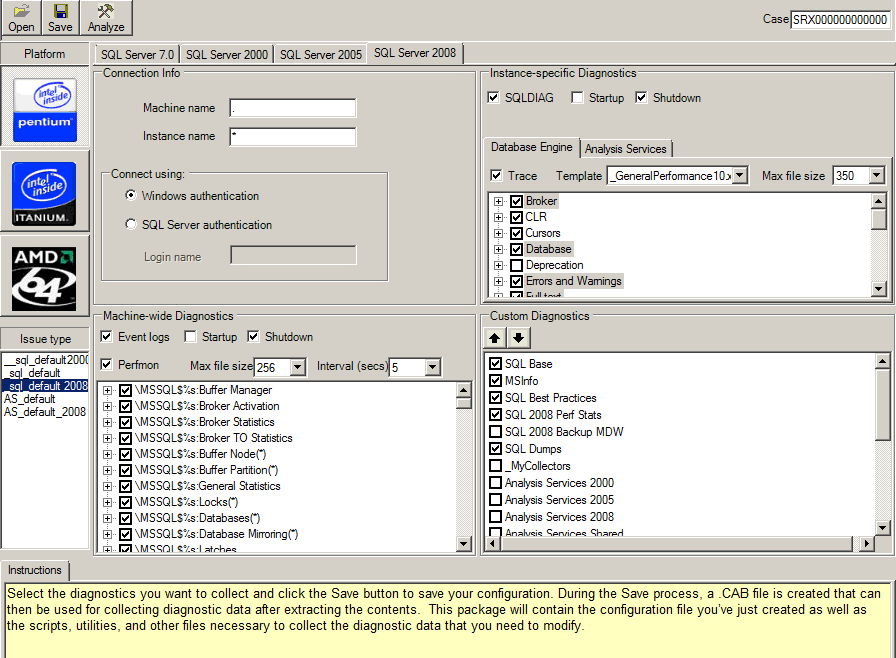Move custom diagnostic up with arrow
This screenshot has width=896, height=658.
click(x=497, y=338)
